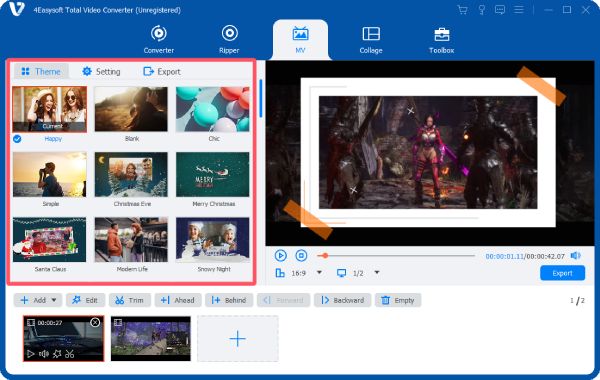Select the Happy theme thumbnail
This screenshot has width=600, height=380.
[x=49, y=109]
